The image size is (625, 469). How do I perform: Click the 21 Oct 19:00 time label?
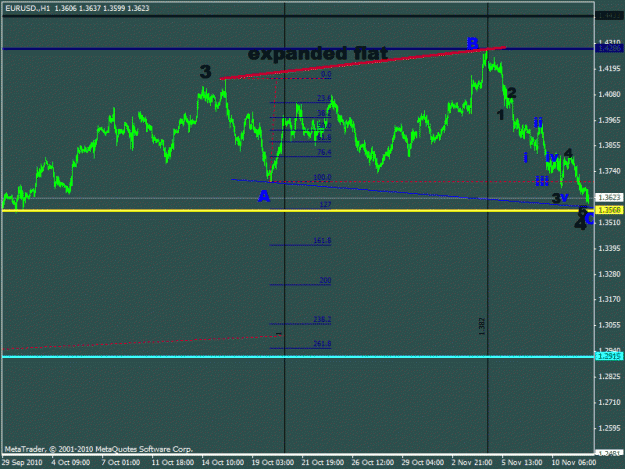pos(322,462)
